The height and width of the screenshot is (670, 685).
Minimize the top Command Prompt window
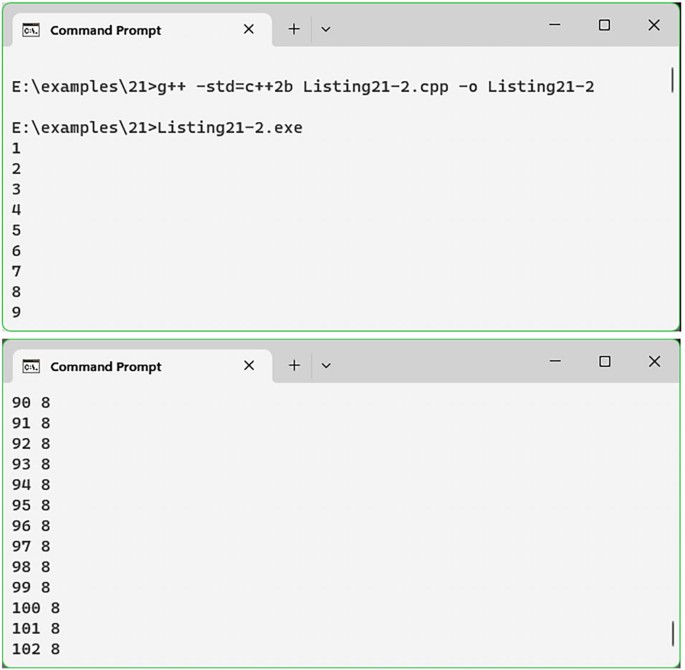(555, 25)
